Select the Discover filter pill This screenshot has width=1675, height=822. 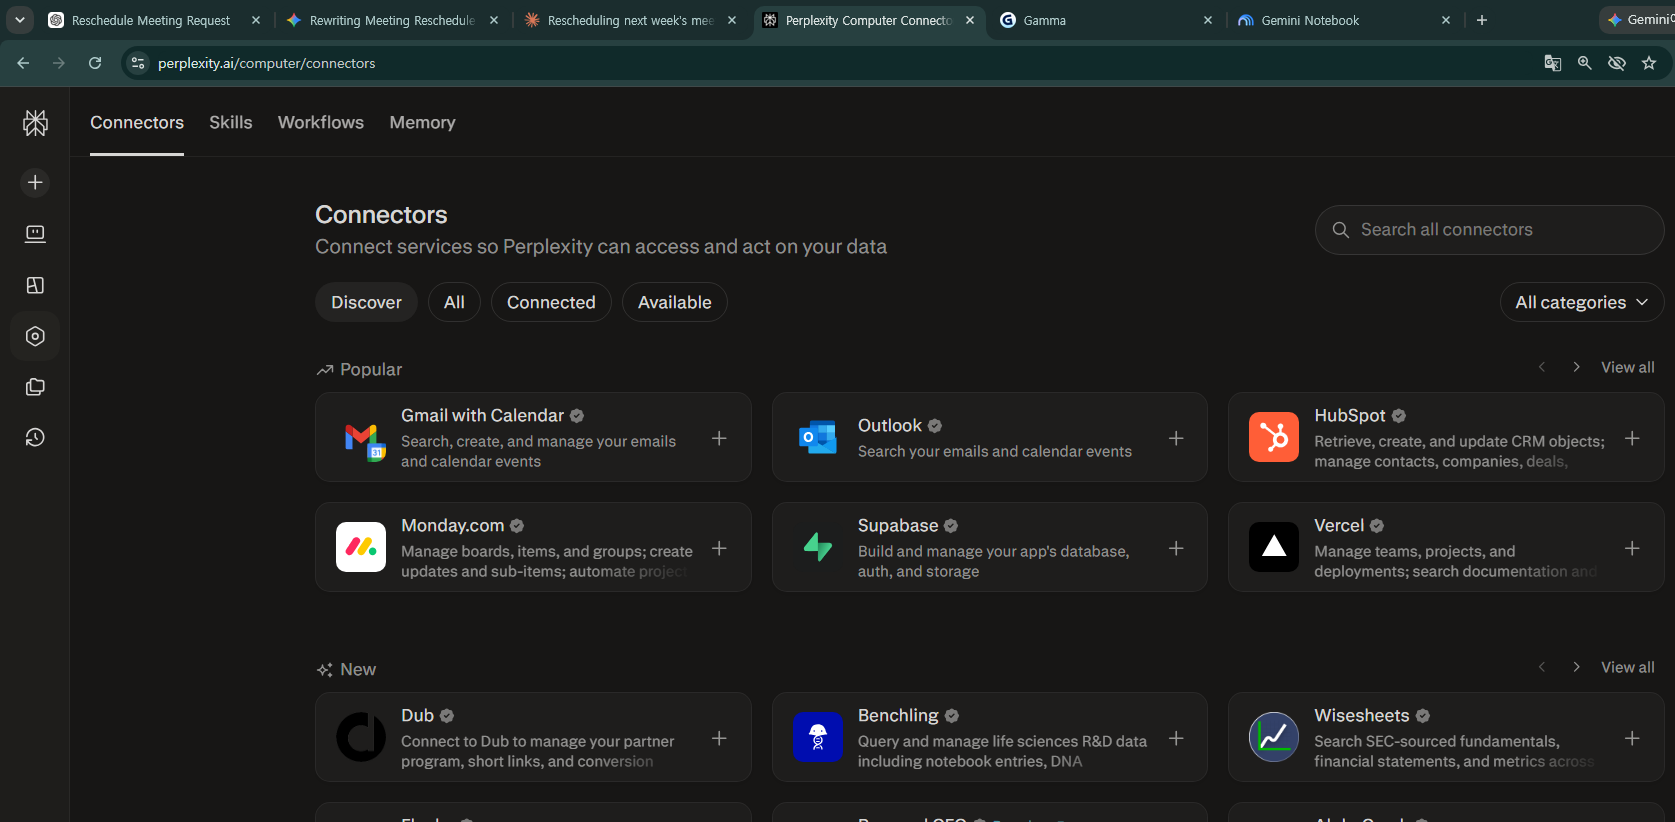(366, 302)
